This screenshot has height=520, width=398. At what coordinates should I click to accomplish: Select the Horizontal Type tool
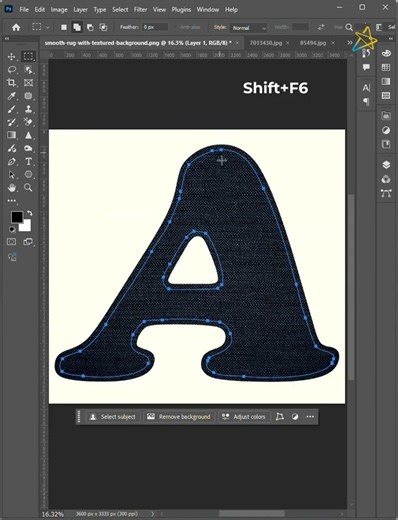click(28, 162)
